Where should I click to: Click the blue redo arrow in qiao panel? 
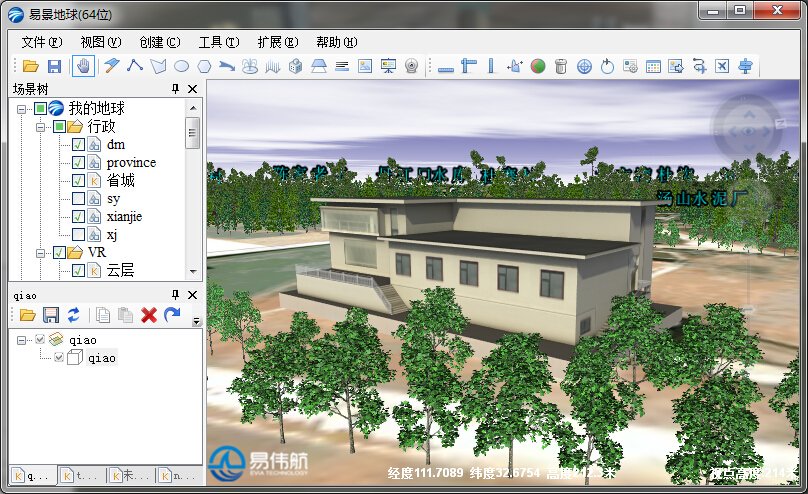[172, 315]
